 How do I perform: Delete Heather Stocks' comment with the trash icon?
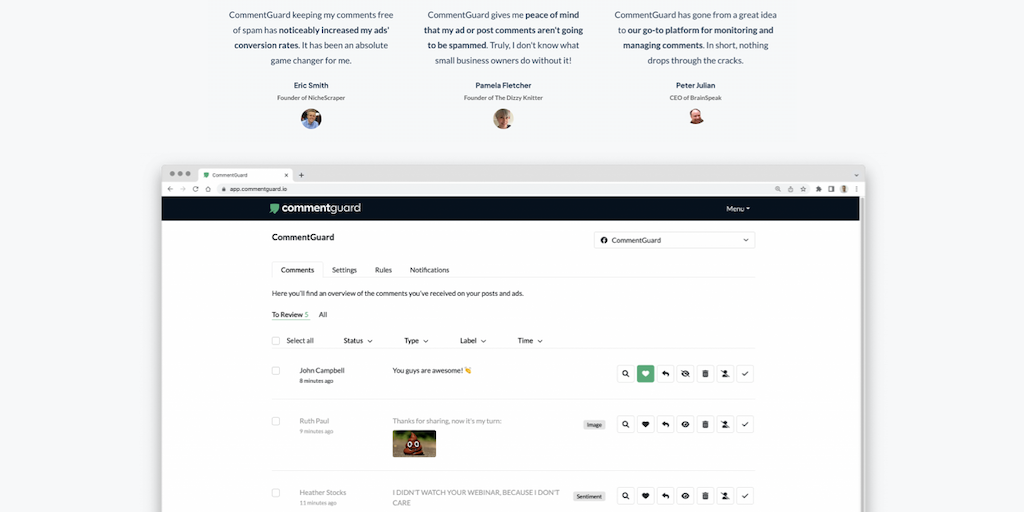point(705,496)
